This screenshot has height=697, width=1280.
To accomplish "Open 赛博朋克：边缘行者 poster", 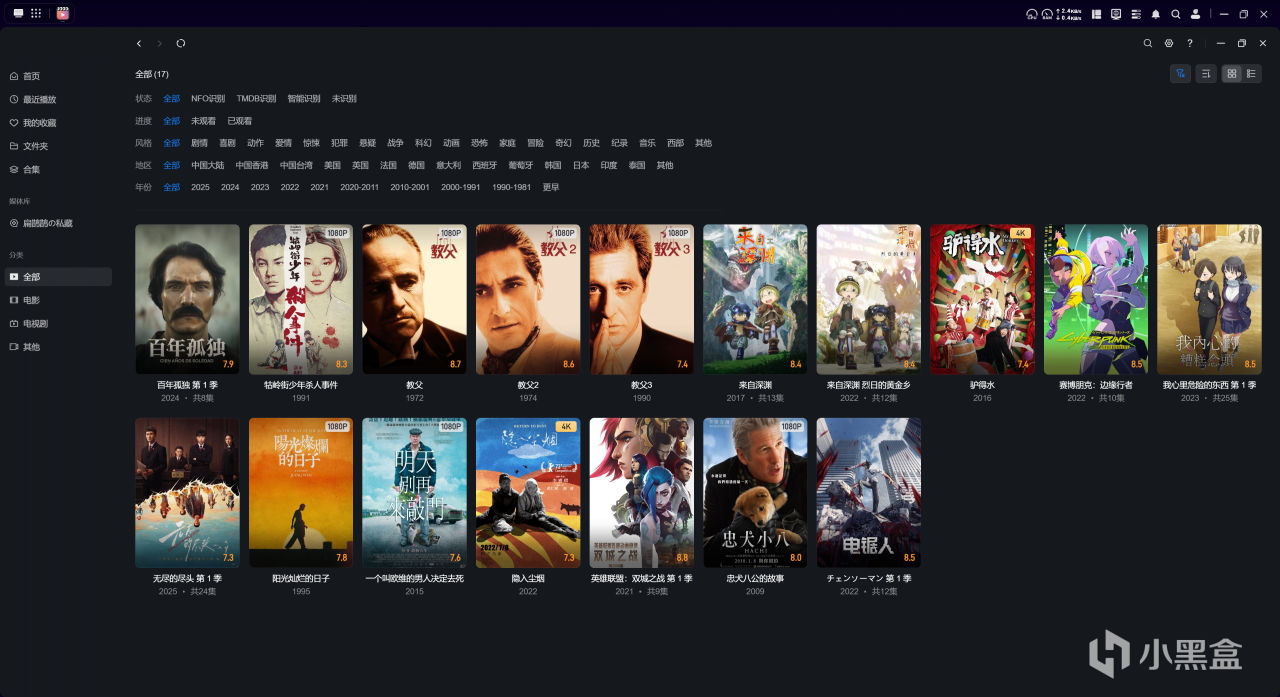I will 1096,299.
